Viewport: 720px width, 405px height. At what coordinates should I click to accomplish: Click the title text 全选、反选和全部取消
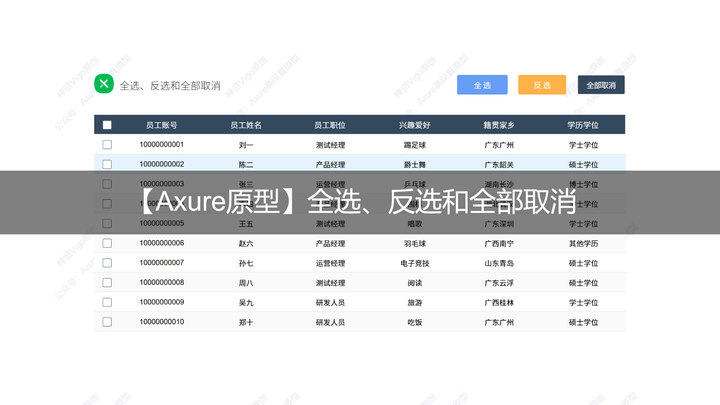pos(170,86)
